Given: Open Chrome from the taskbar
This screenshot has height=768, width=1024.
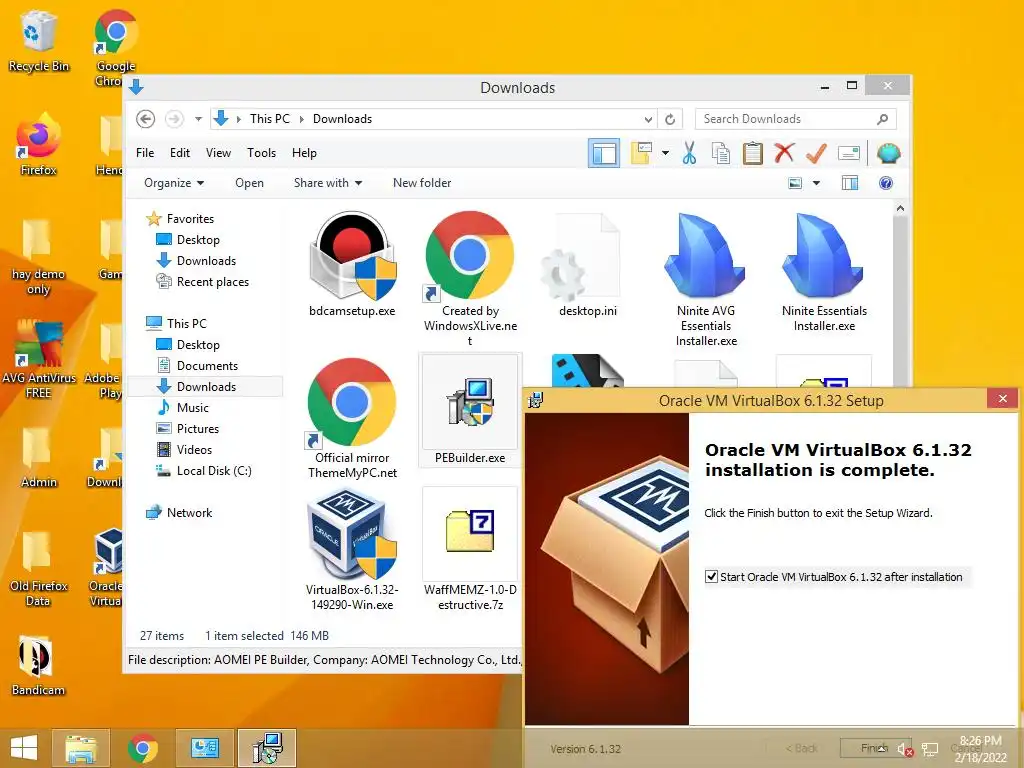Looking at the screenshot, I should tap(142, 748).
